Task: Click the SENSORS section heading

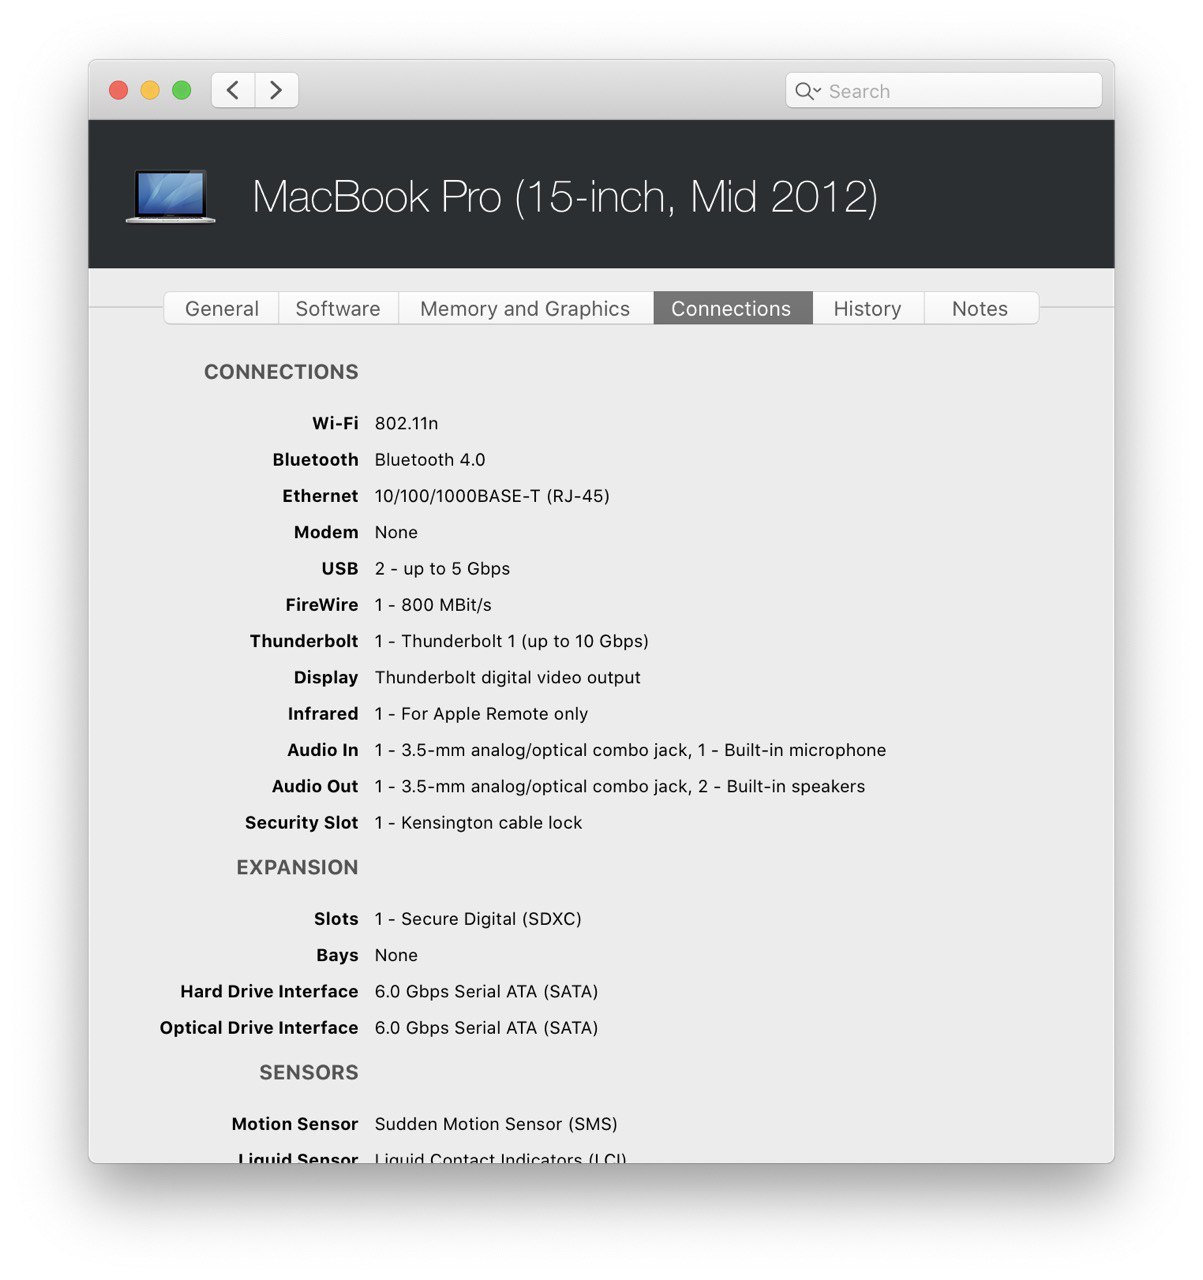Action: click(309, 1073)
